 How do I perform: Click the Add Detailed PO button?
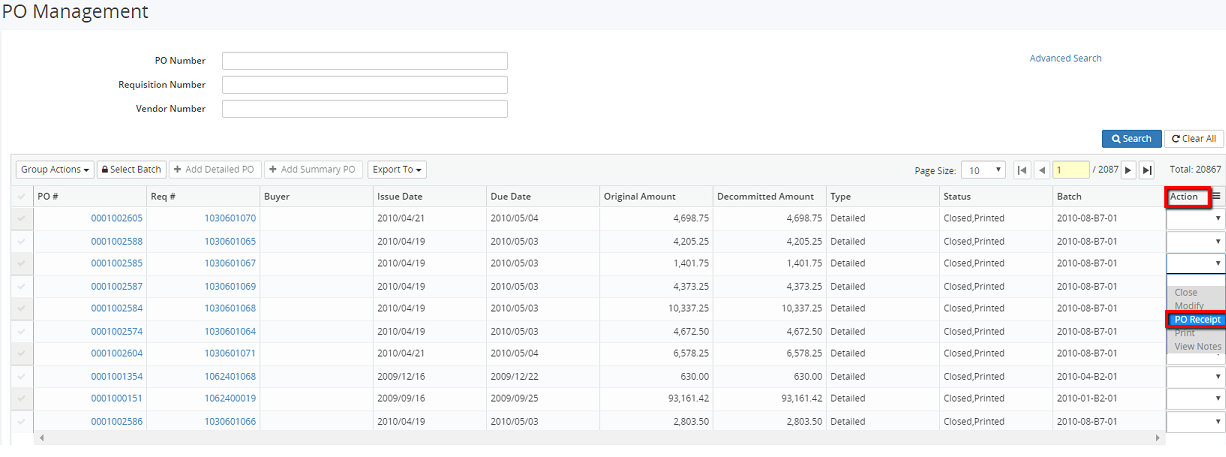point(214,170)
